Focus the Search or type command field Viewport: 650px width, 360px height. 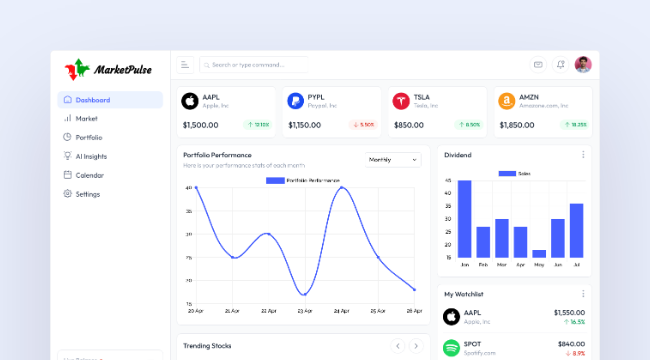tap(254, 65)
